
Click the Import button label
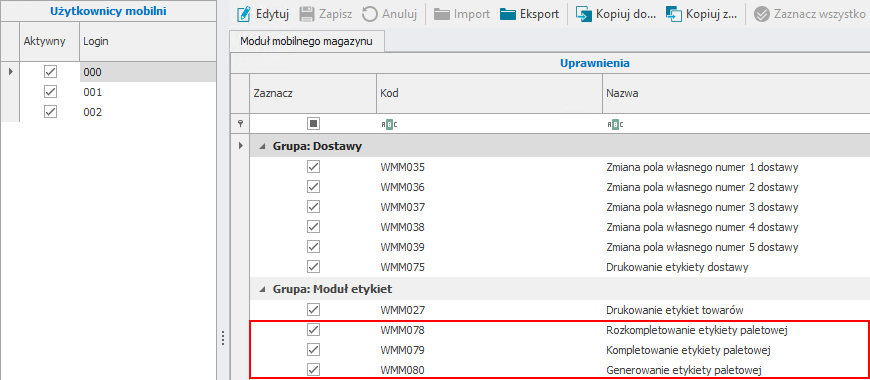click(472, 14)
